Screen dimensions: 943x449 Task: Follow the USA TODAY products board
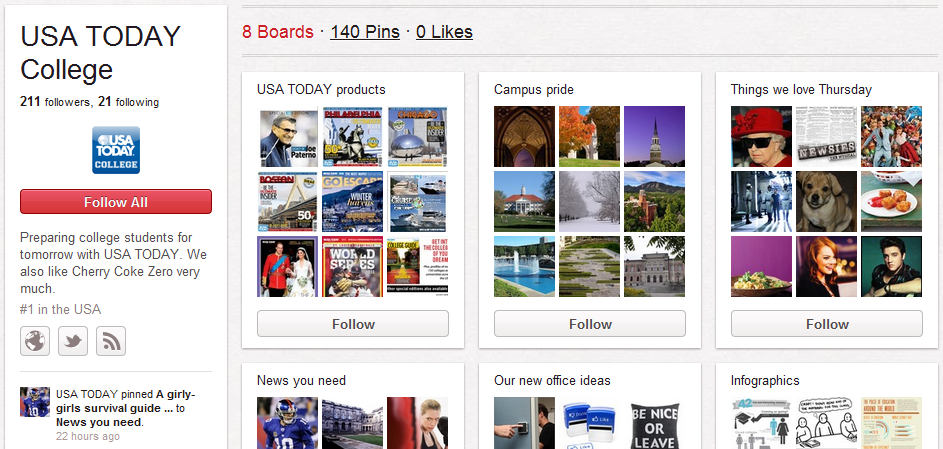pyautogui.click(x=353, y=324)
